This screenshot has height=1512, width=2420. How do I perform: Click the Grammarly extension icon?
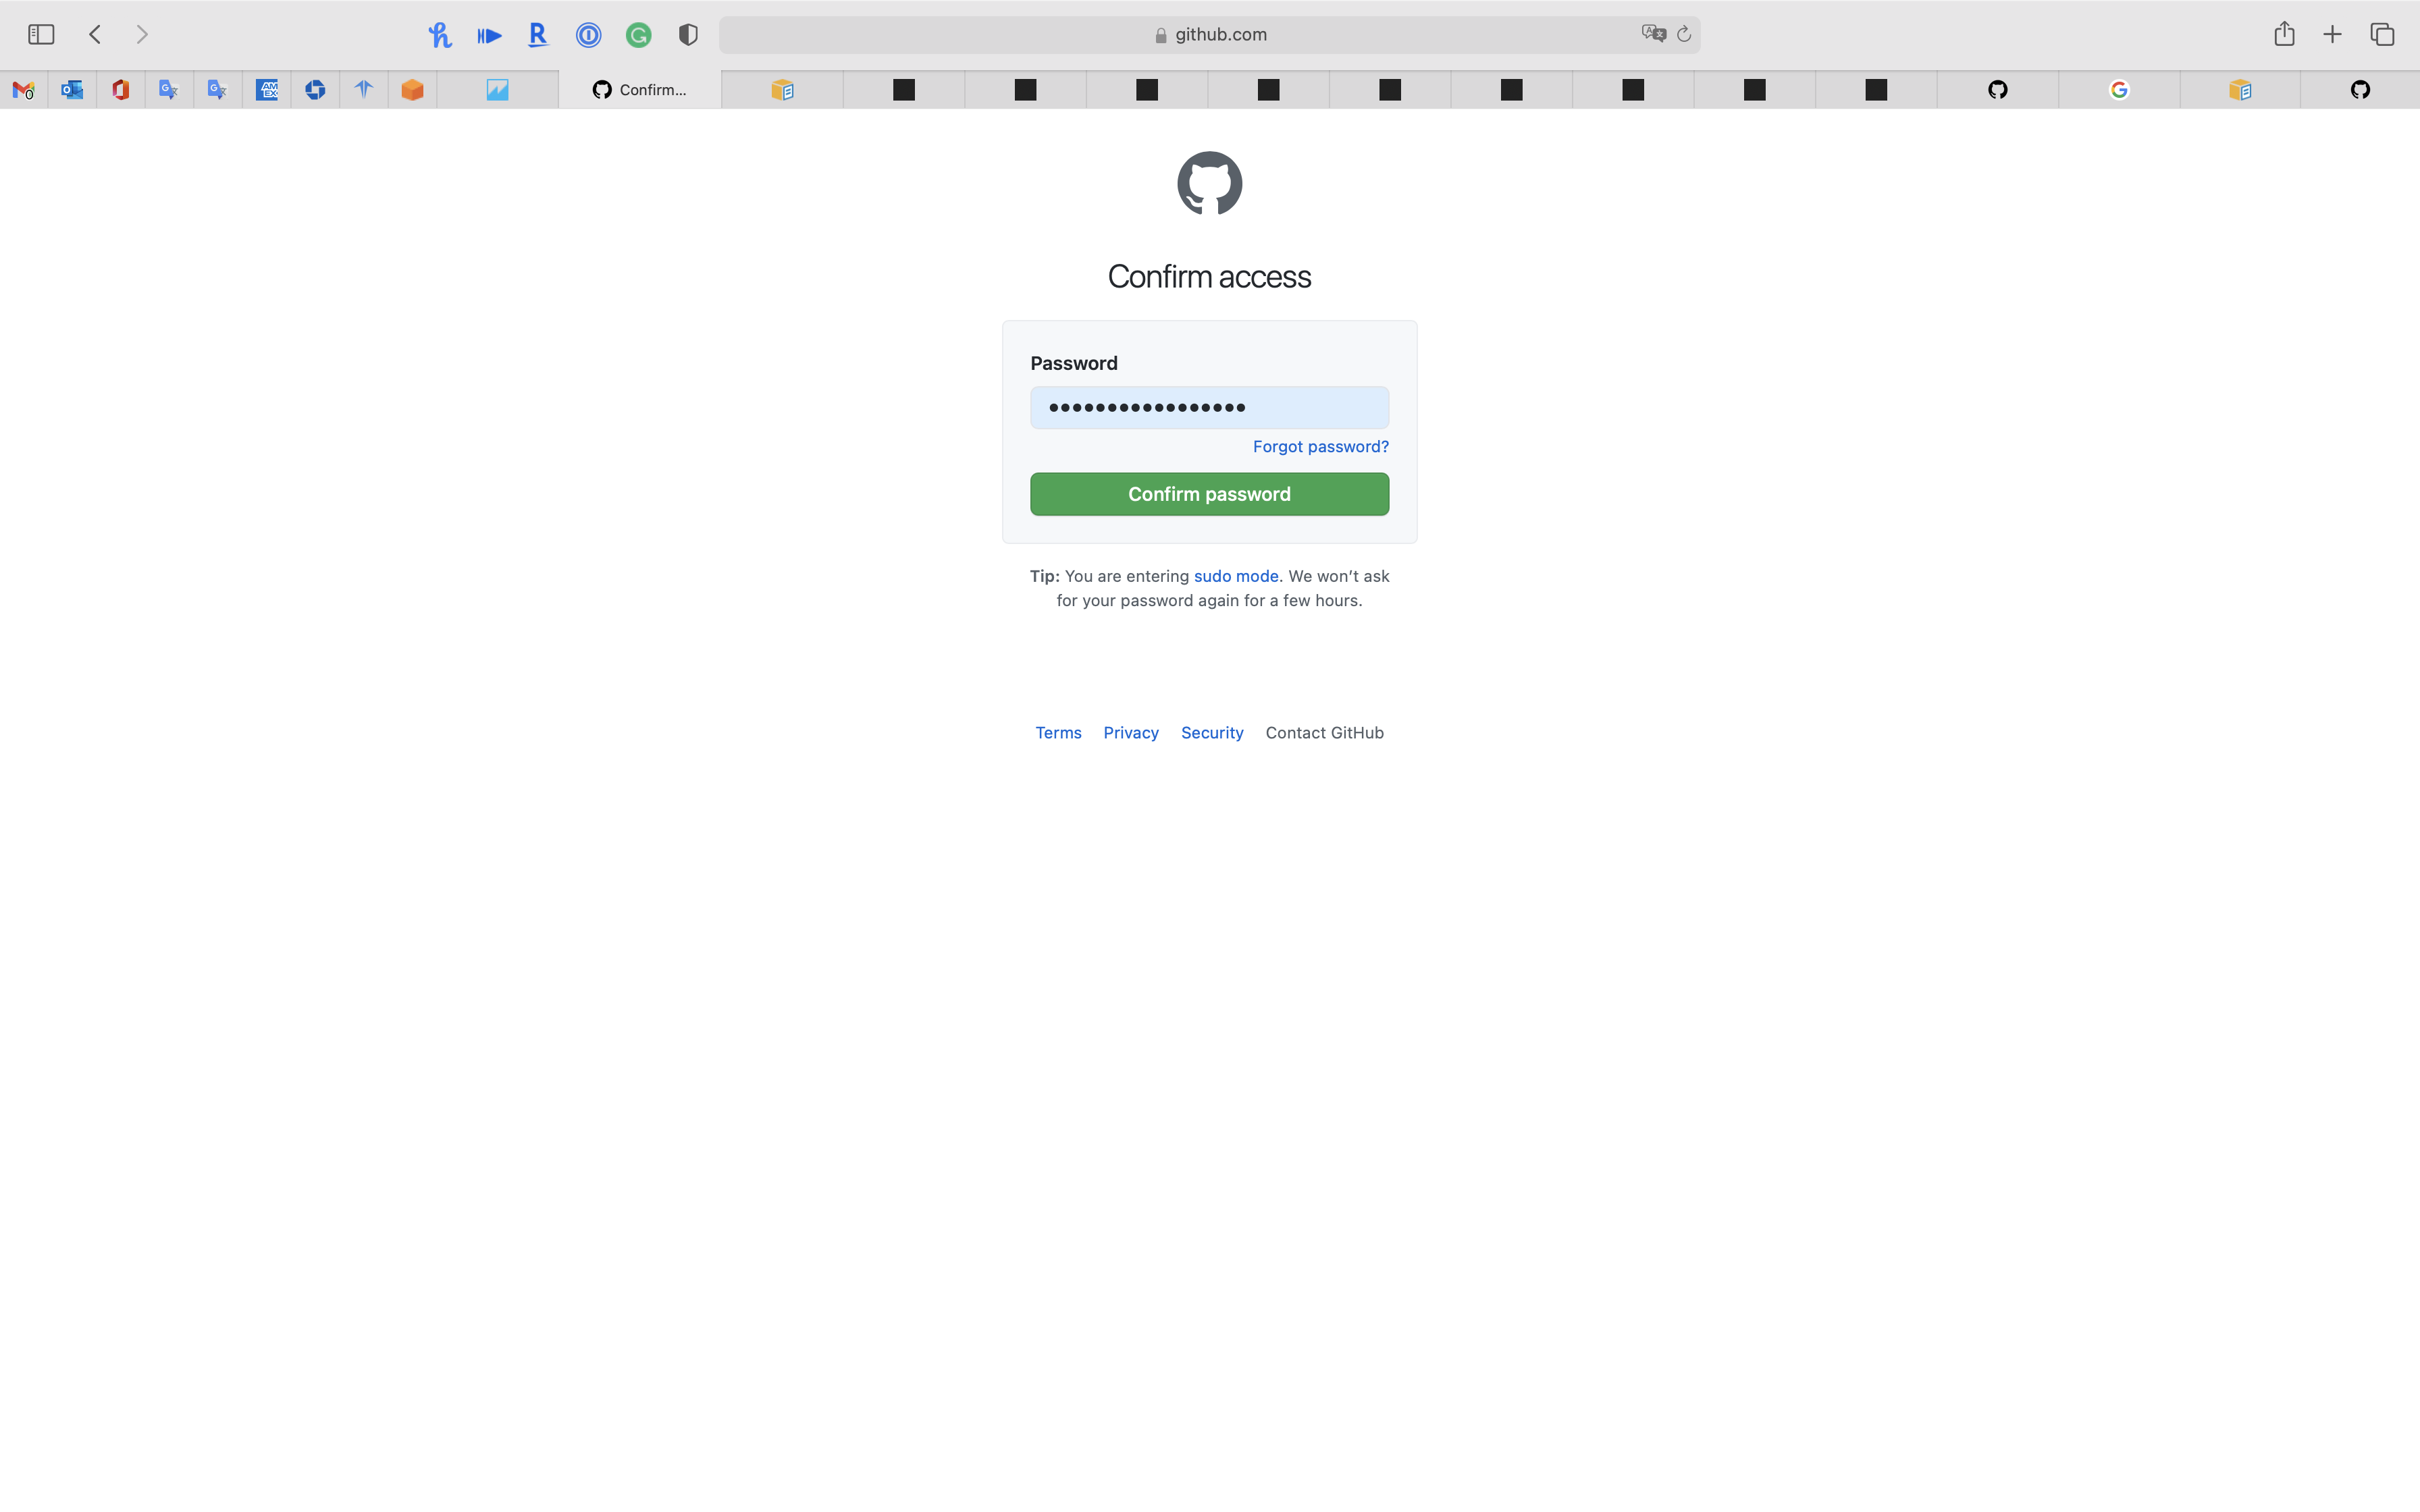tap(638, 35)
